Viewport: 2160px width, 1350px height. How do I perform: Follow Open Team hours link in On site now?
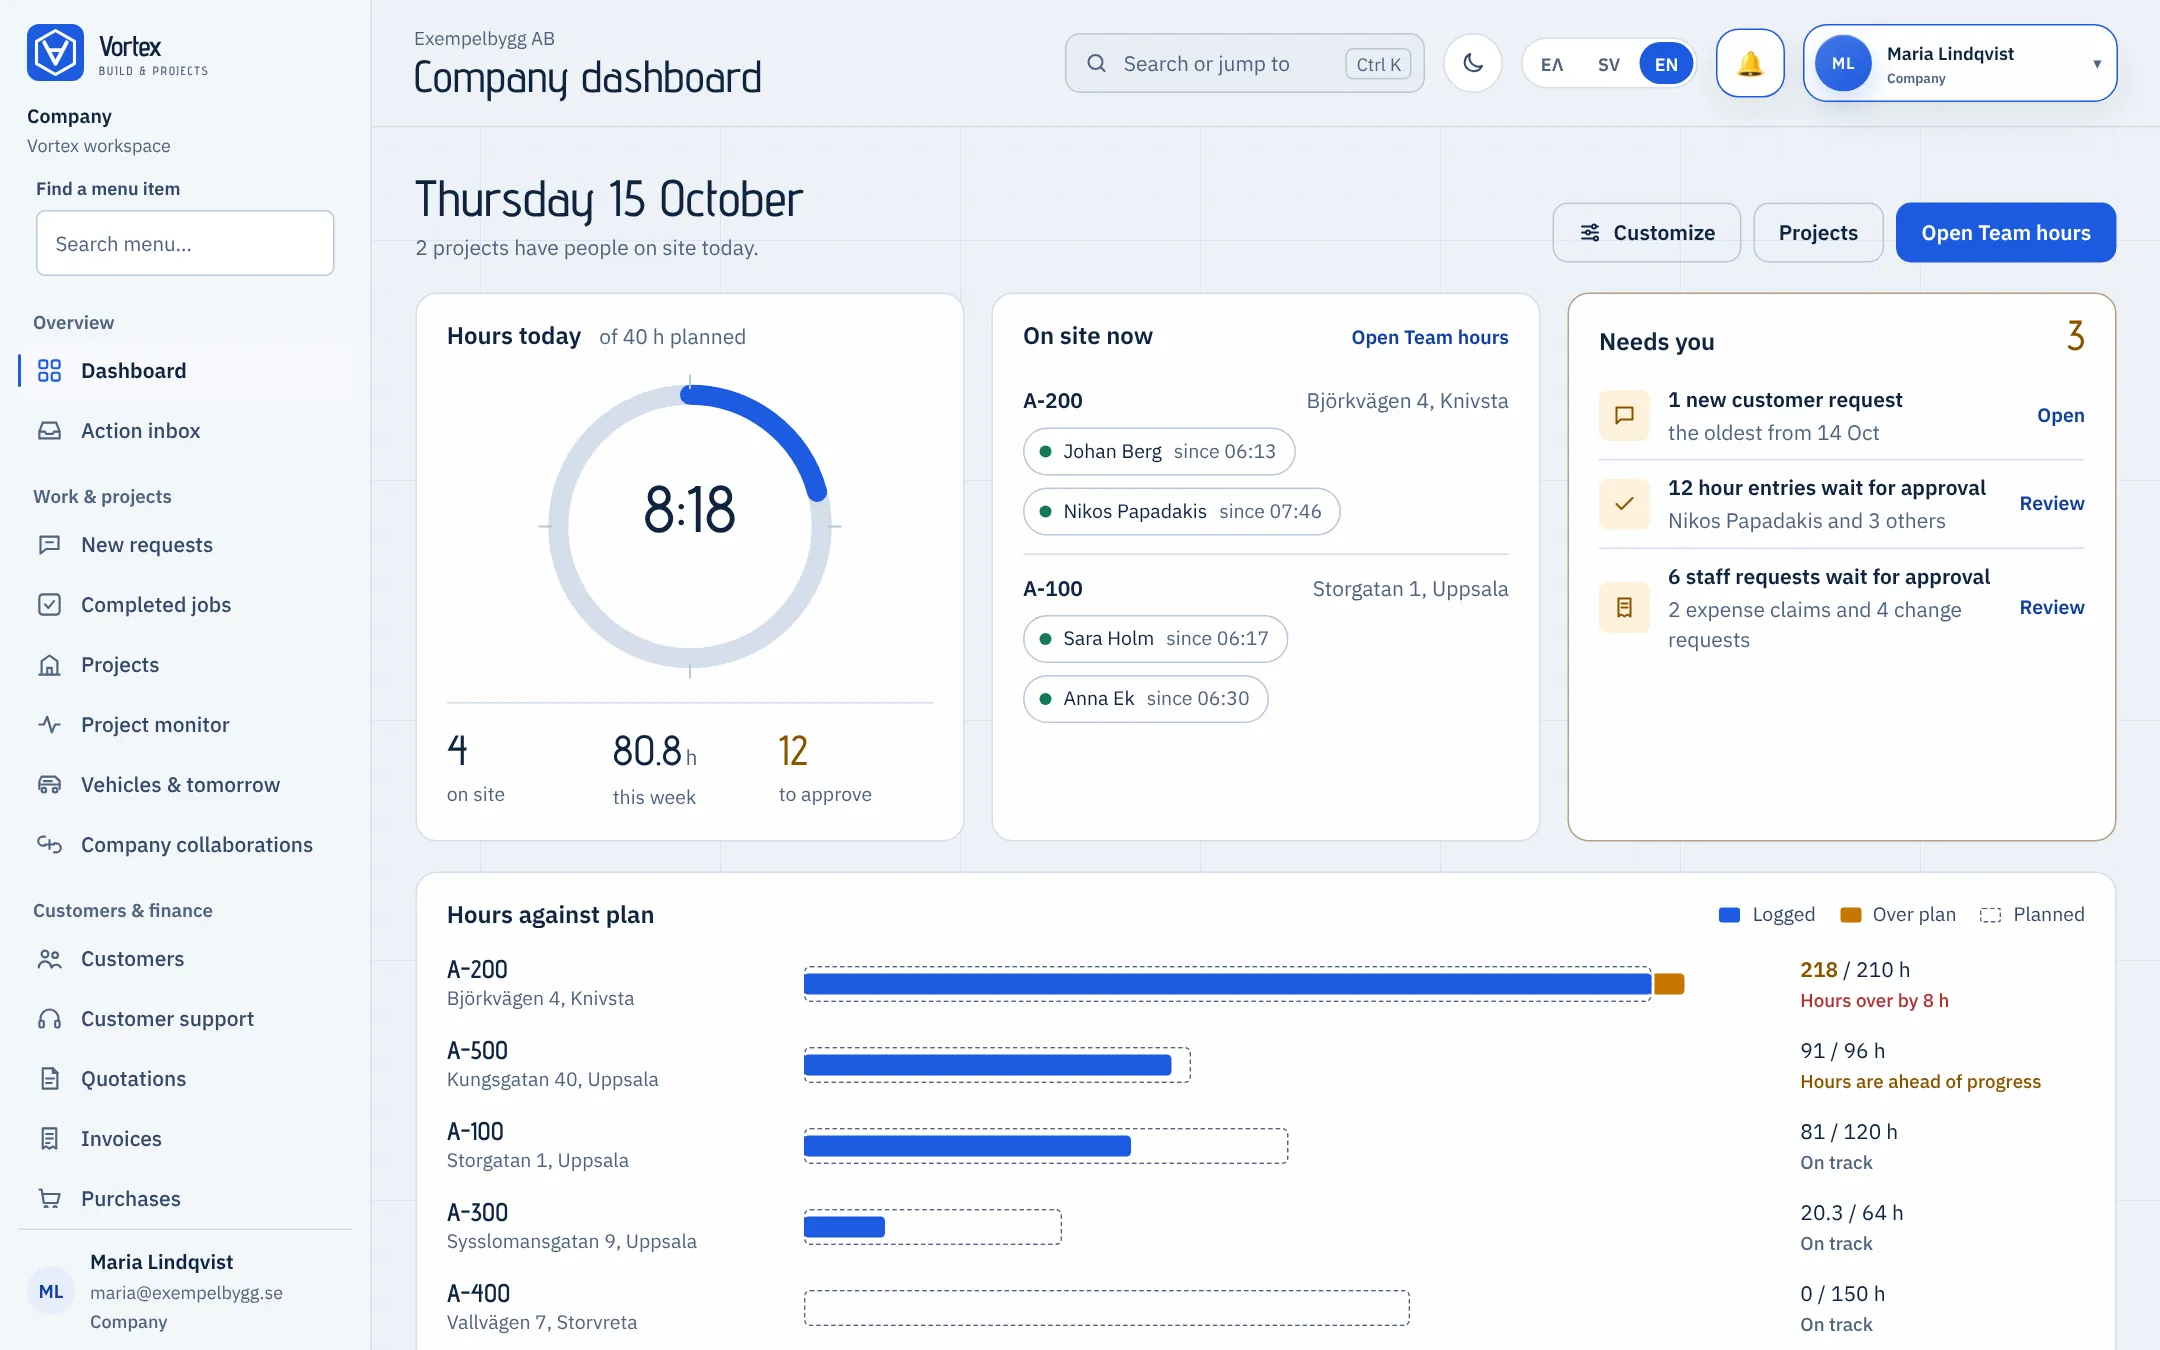(1429, 338)
